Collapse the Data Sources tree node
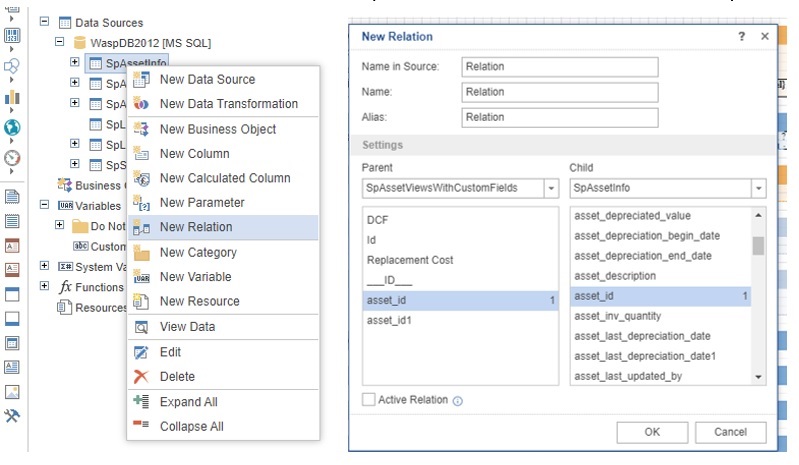Screen dimensions: 799x465 (43, 22)
